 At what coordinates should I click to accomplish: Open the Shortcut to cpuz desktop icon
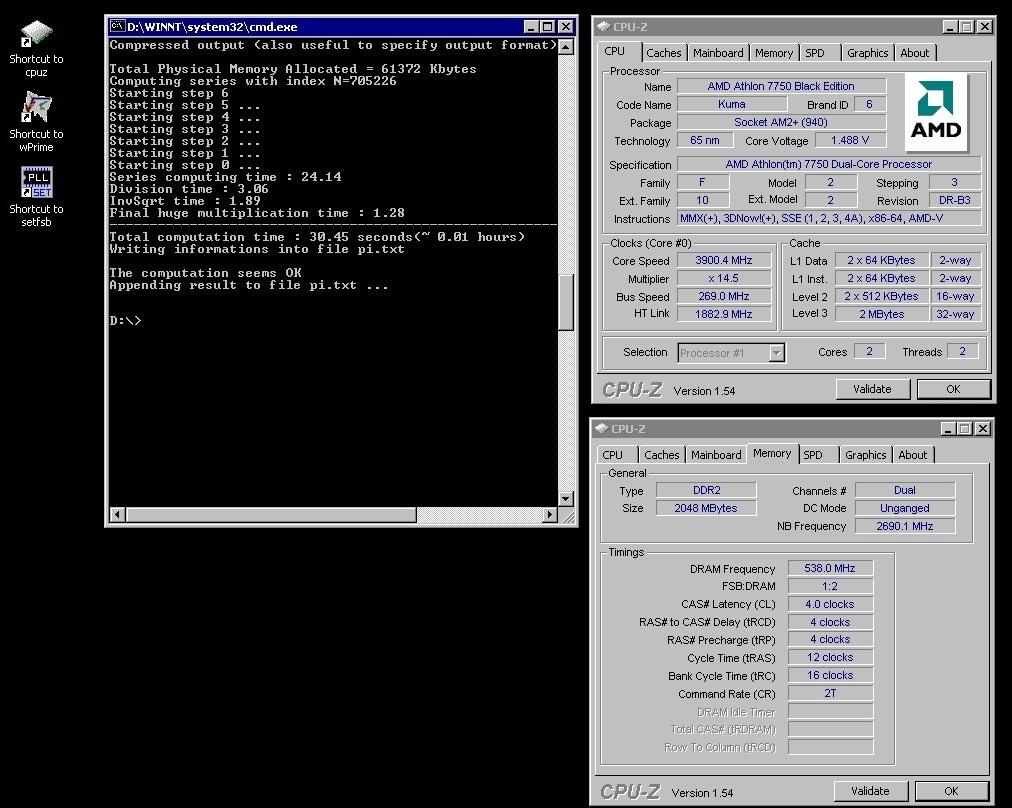(36, 48)
